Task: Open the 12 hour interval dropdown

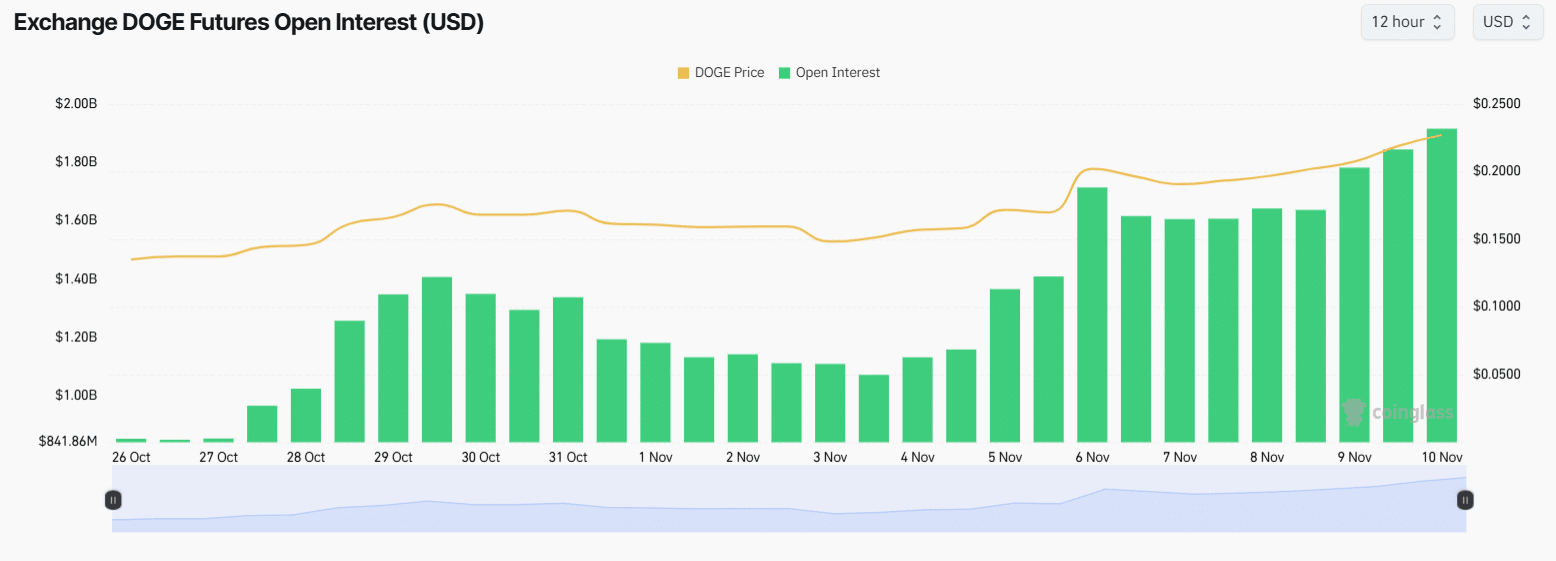Action: [x=1407, y=22]
